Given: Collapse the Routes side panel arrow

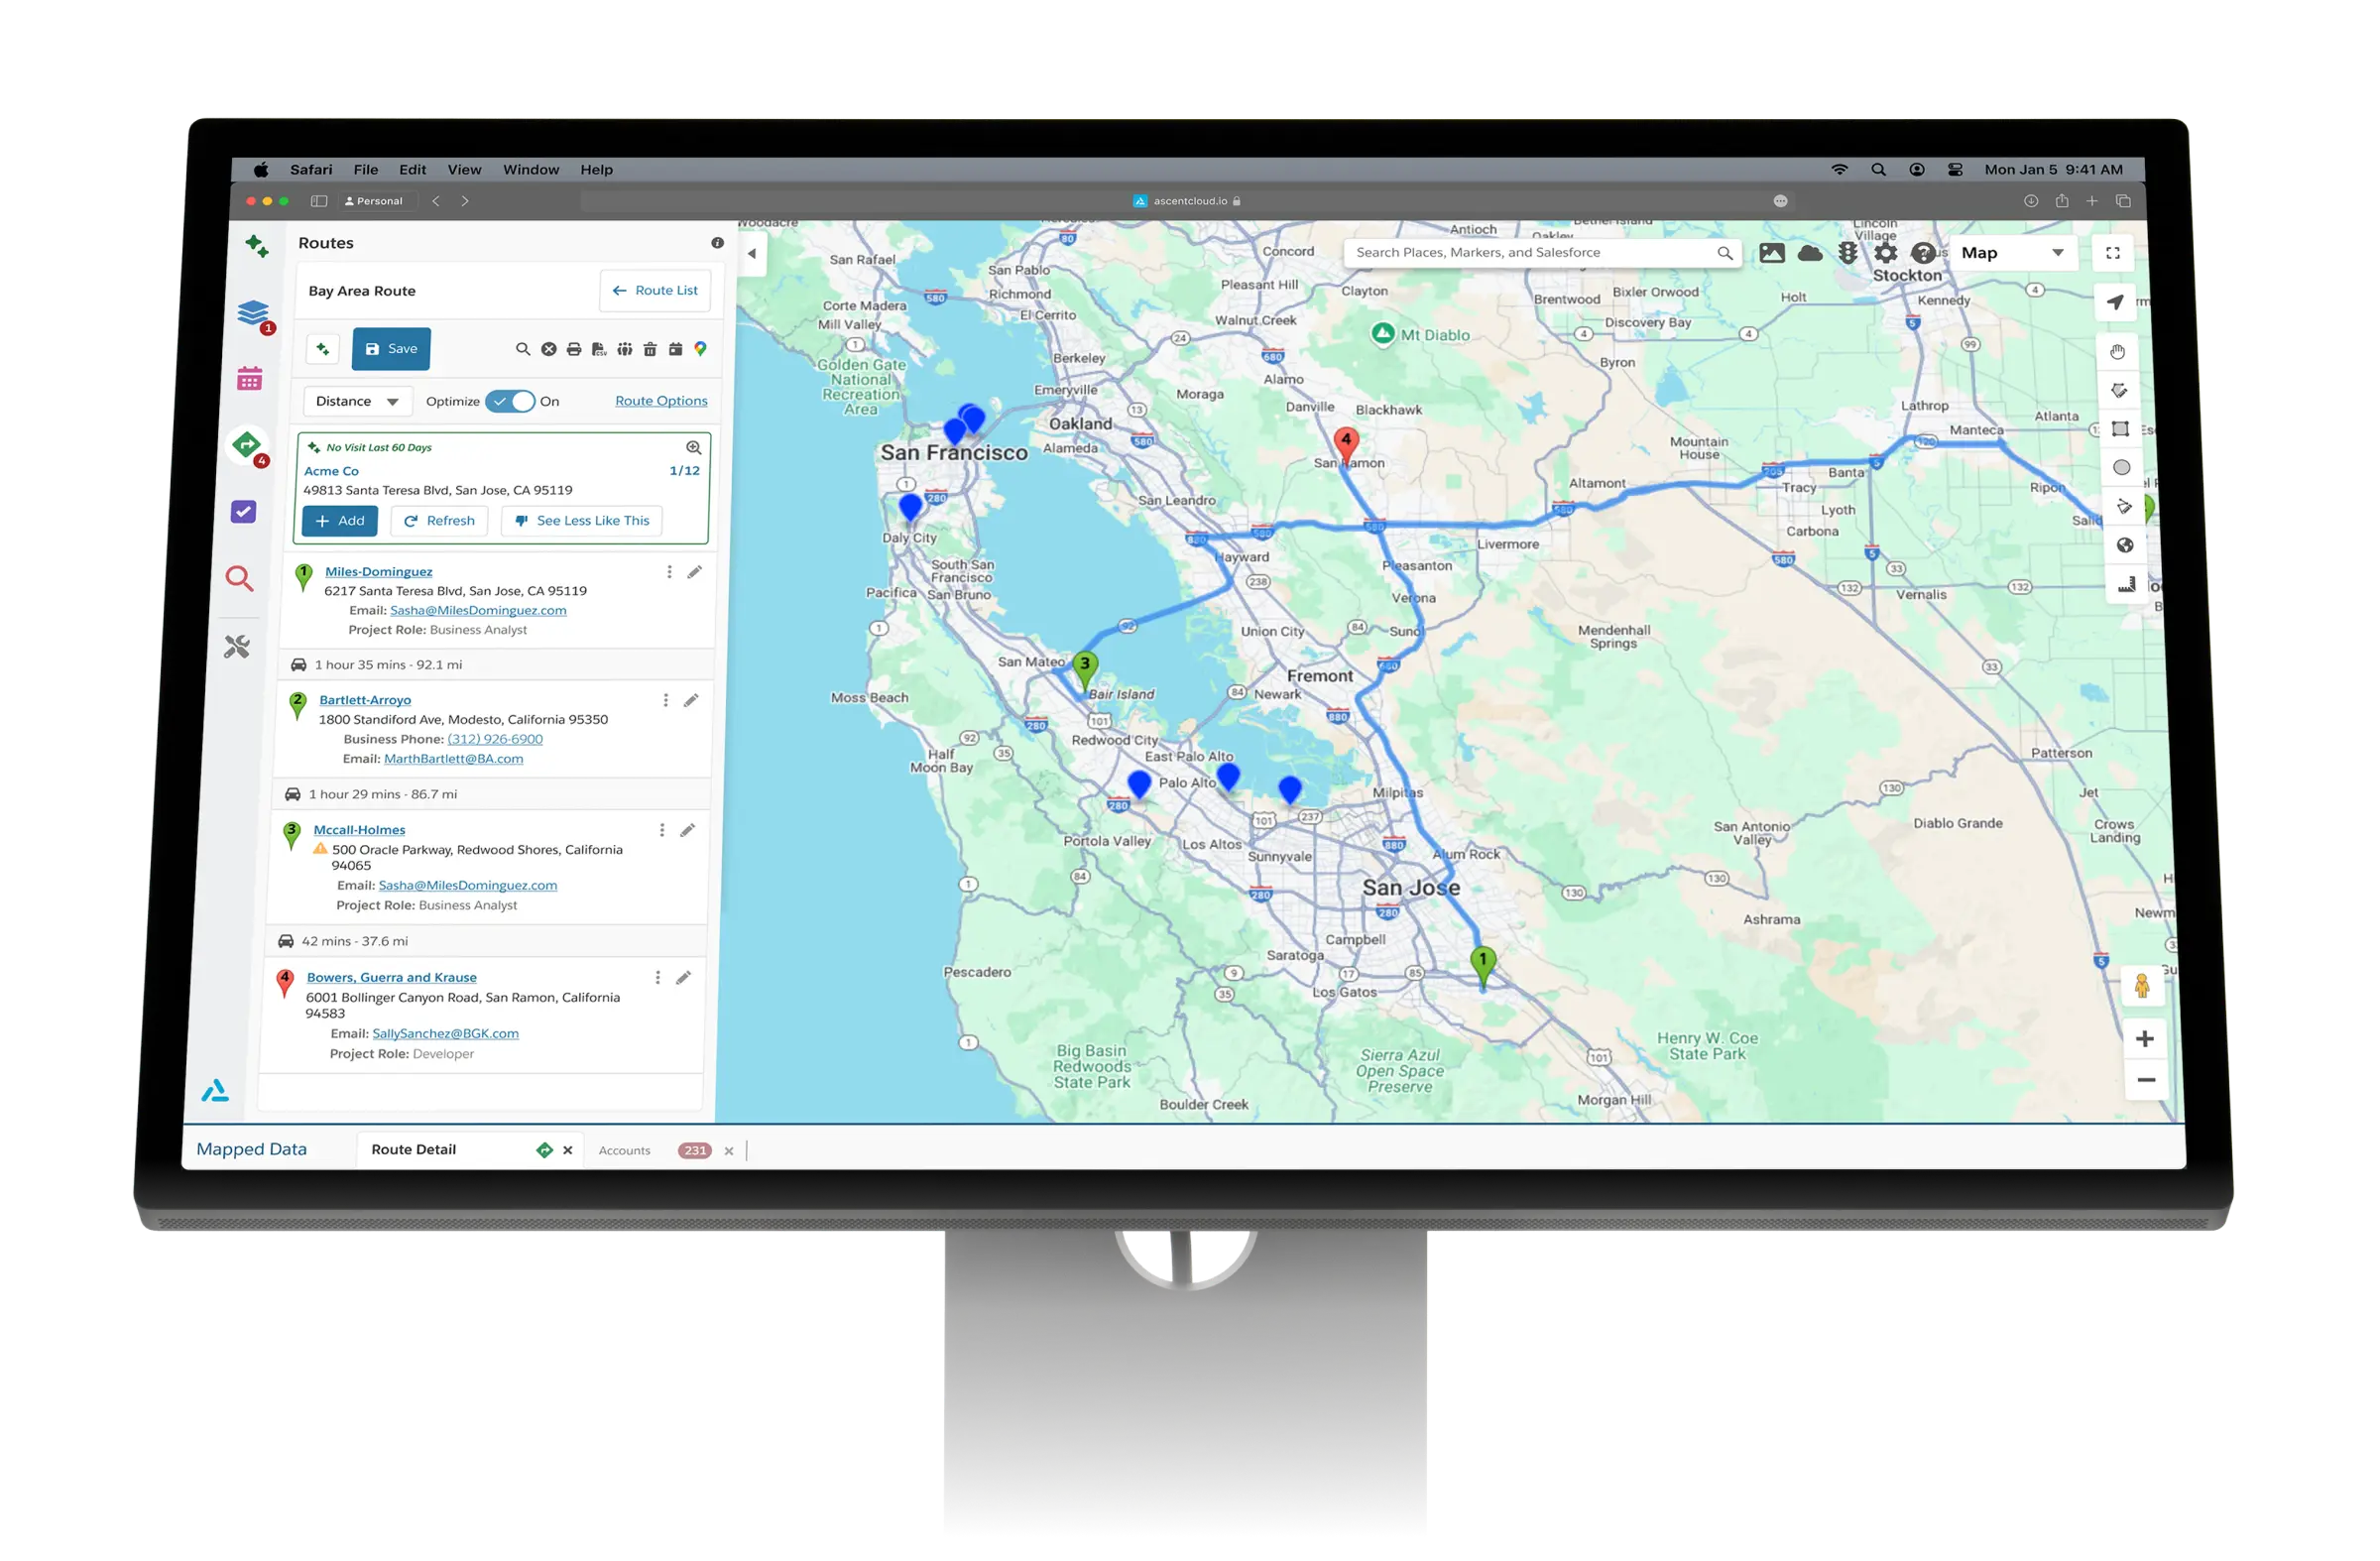Looking at the screenshot, I should (x=752, y=254).
